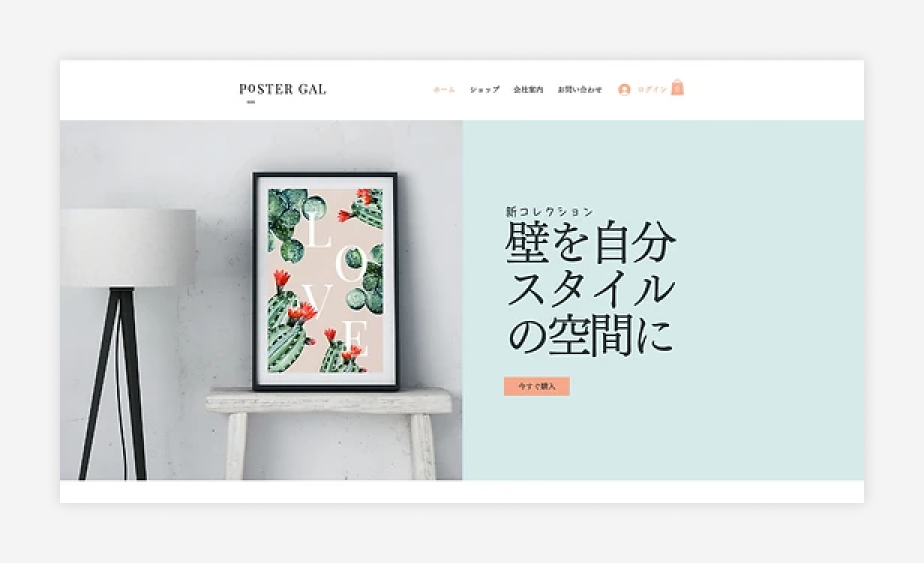Click the 新コレクション subtitle text
Viewport: 924px width, 563px height.
click(549, 211)
